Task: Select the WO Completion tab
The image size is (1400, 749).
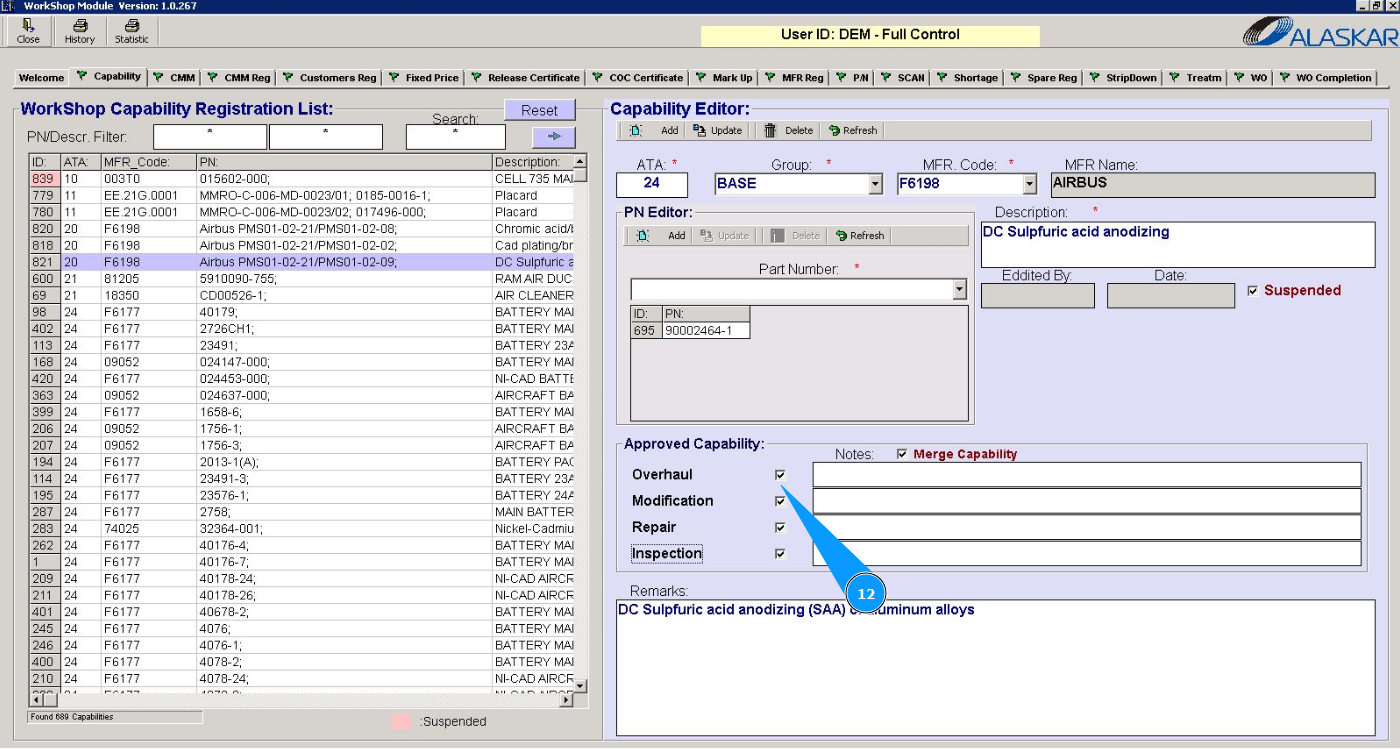Action: [1326, 77]
